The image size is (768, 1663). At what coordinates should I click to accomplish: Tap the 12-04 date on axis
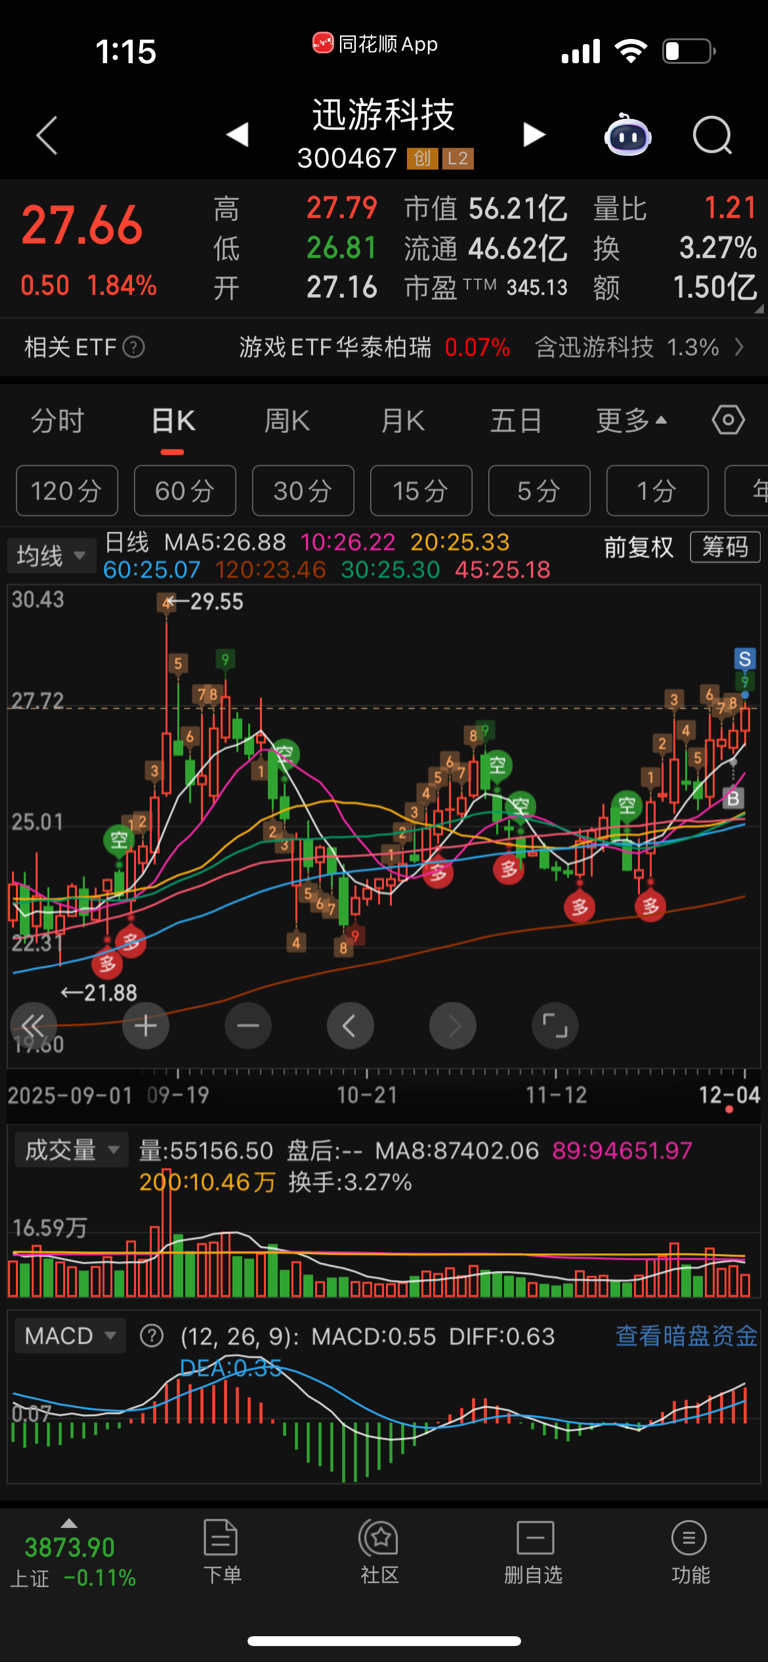tap(729, 1095)
